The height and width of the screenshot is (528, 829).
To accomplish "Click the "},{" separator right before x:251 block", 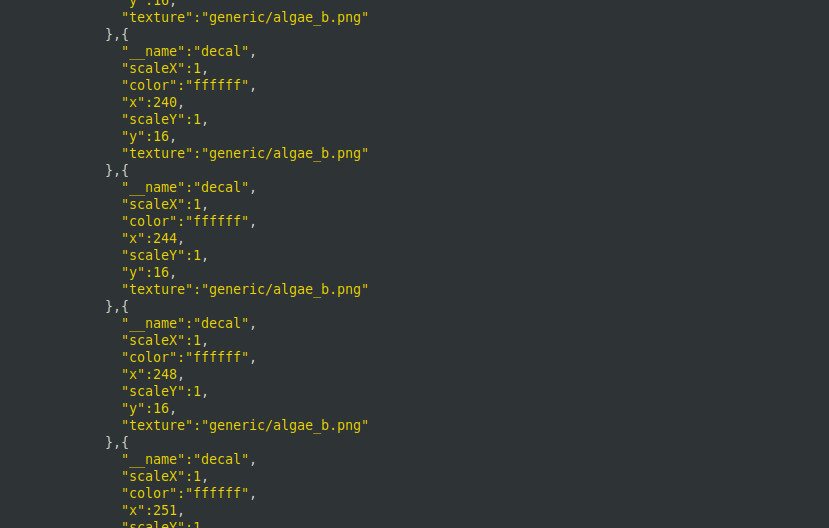I will (x=117, y=442).
